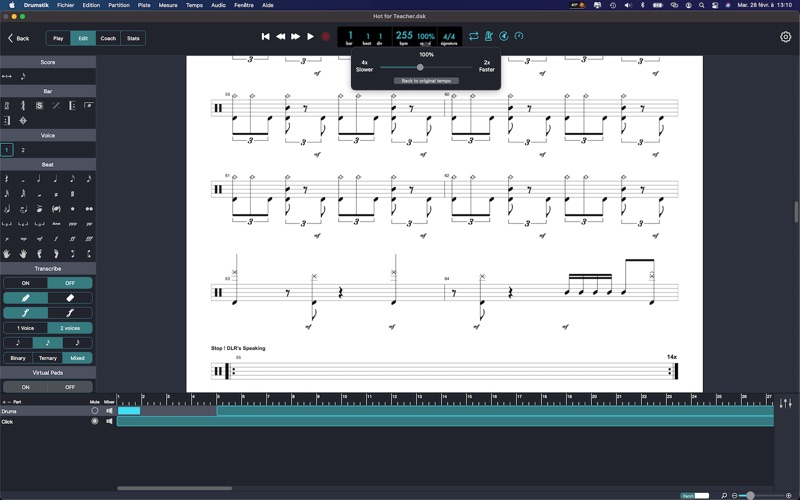Click the left foot icon in the Beat palette

[x=39, y=254]
